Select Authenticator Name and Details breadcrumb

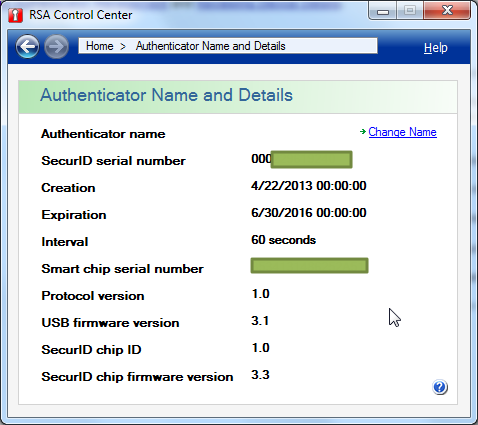point(210,46)
